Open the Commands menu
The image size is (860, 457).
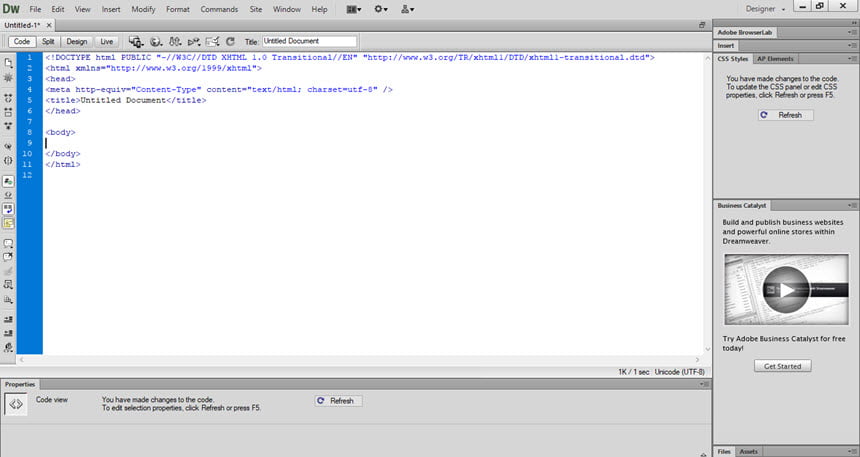click(219, 9)
